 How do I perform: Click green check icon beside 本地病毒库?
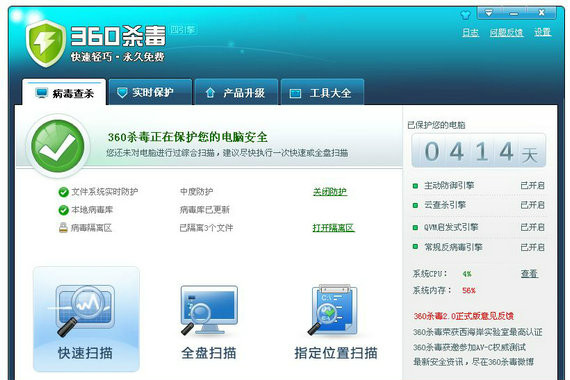click(64, 210)
